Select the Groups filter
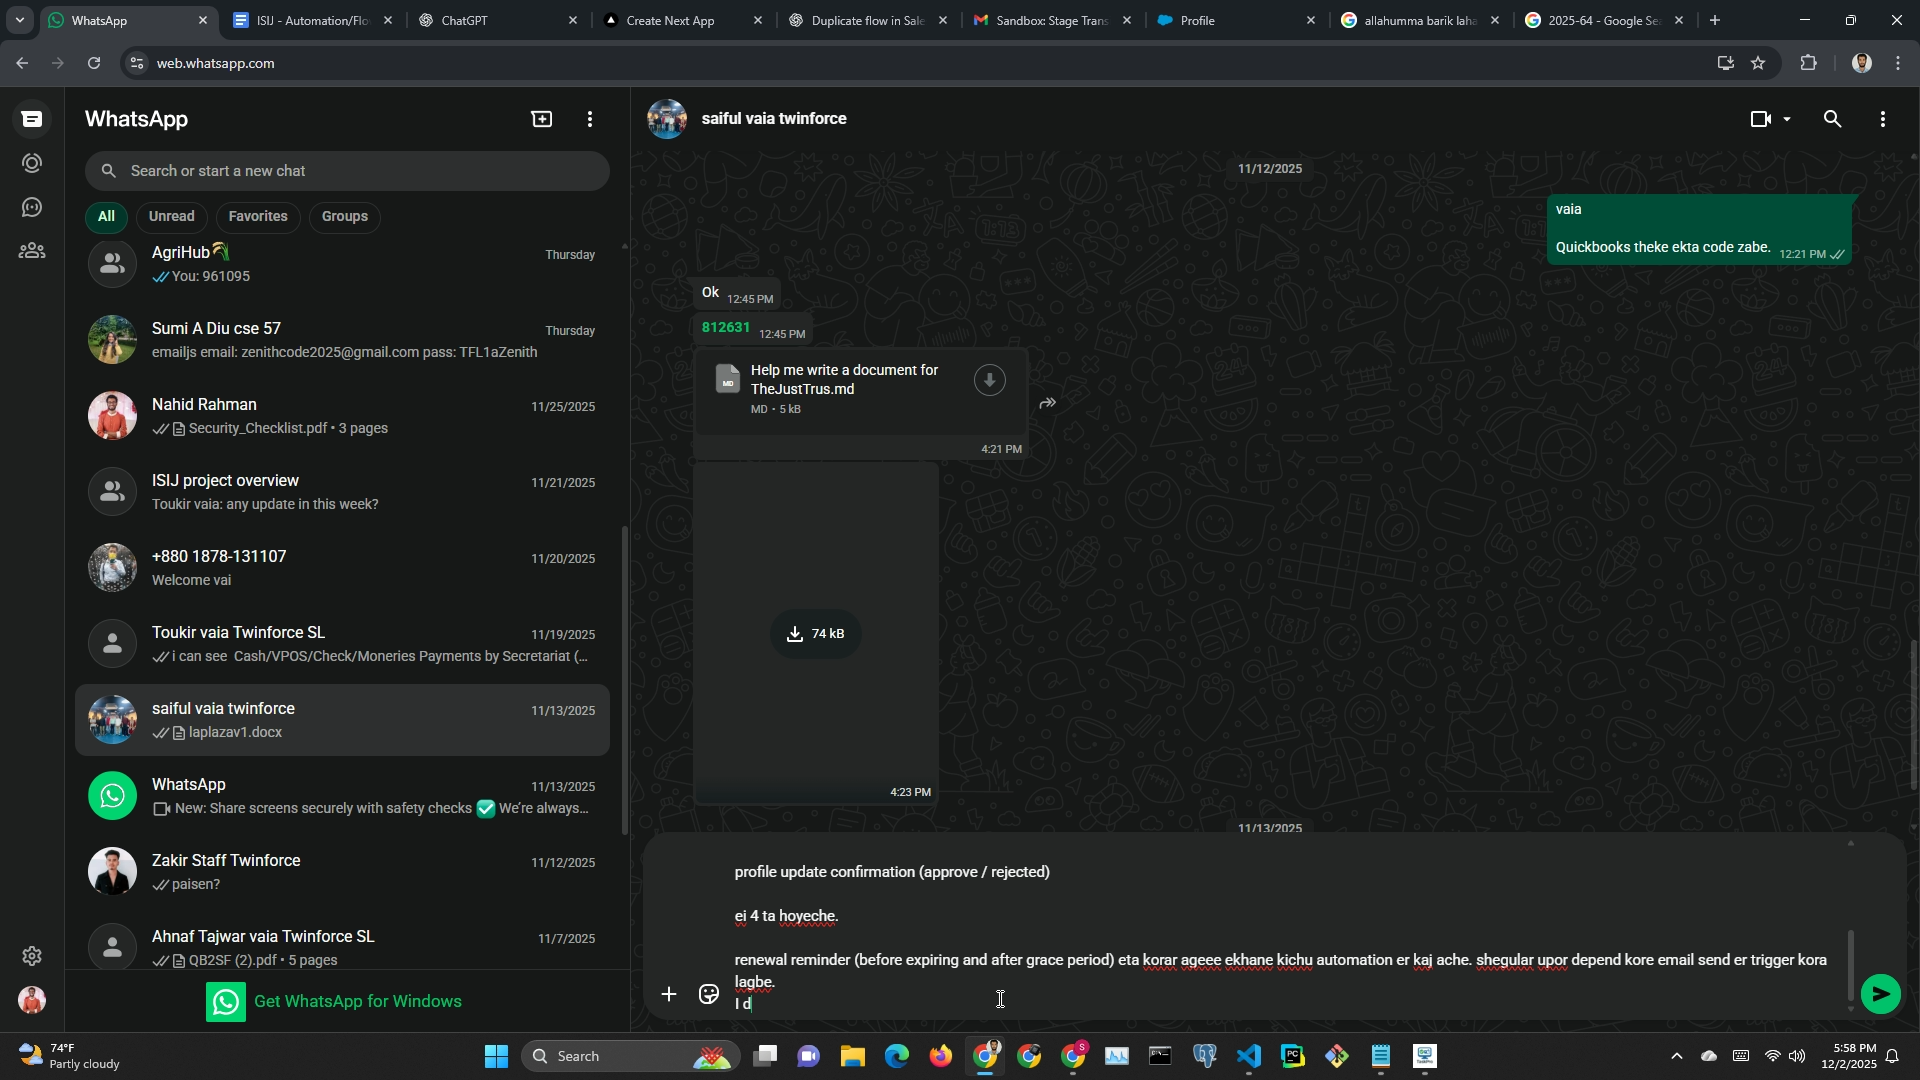Viewport: 1920px width, 1080px height. click(x=344, y=216)
